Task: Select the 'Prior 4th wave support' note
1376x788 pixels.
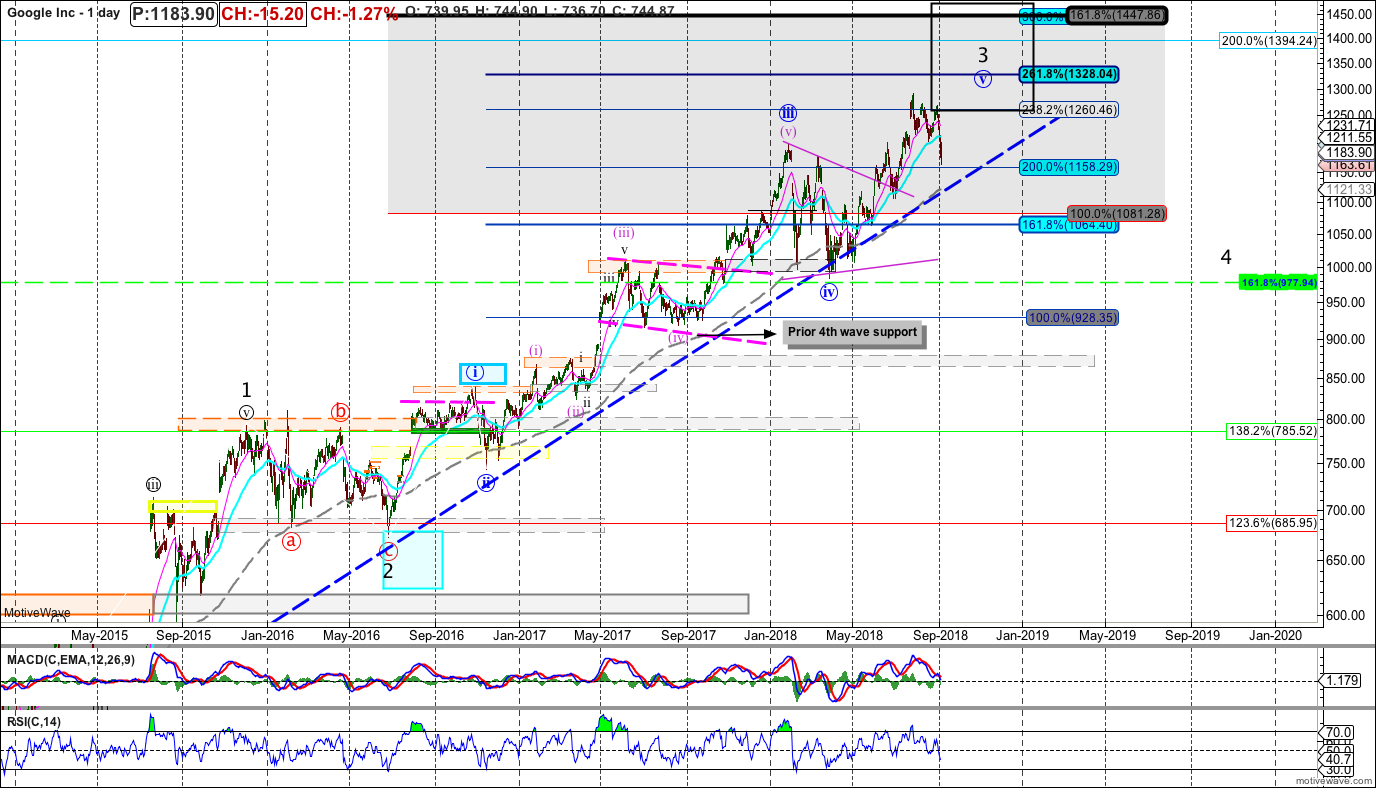Action: (x=853, y=333)
